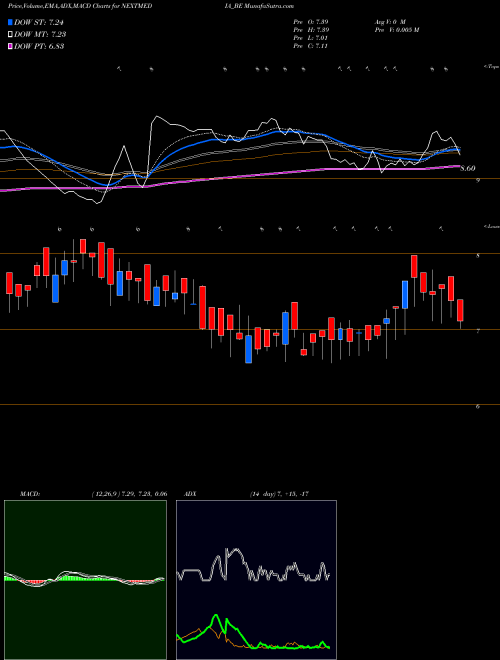
Task: Click the price axis label '6' on the candlestick chart
Action: tap(478, 407)
